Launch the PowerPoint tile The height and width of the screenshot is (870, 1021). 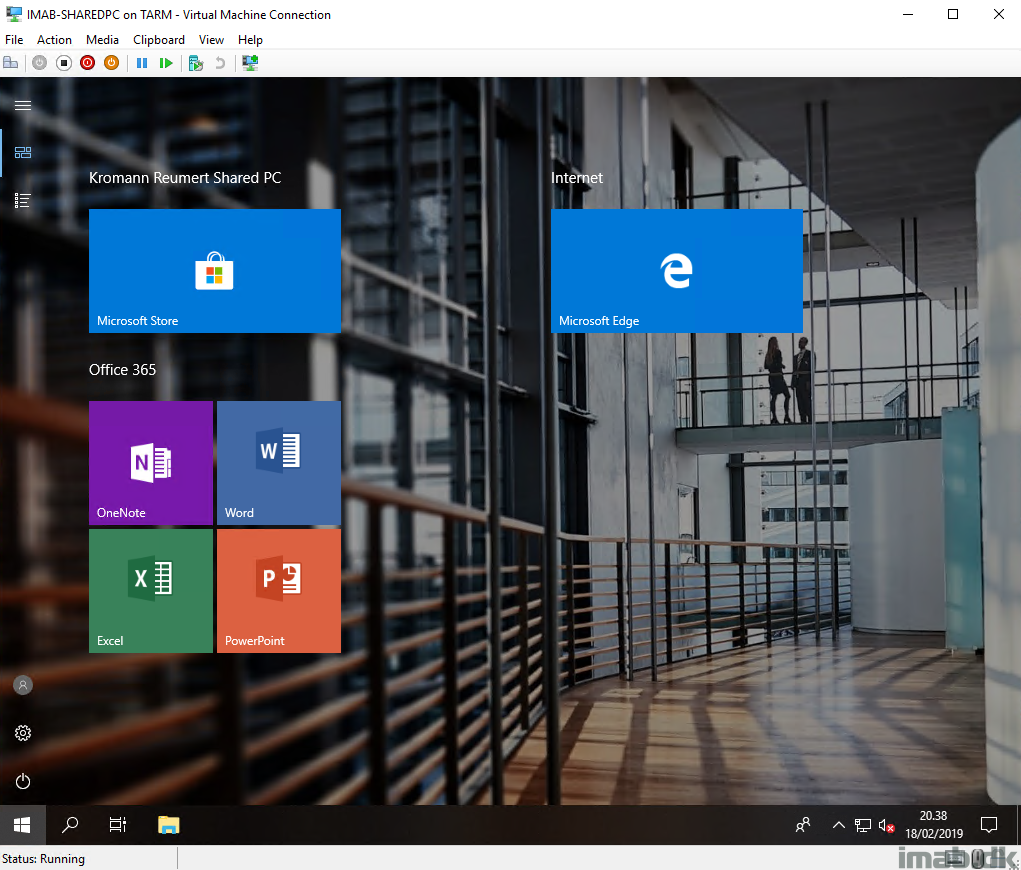click(279, 591)
